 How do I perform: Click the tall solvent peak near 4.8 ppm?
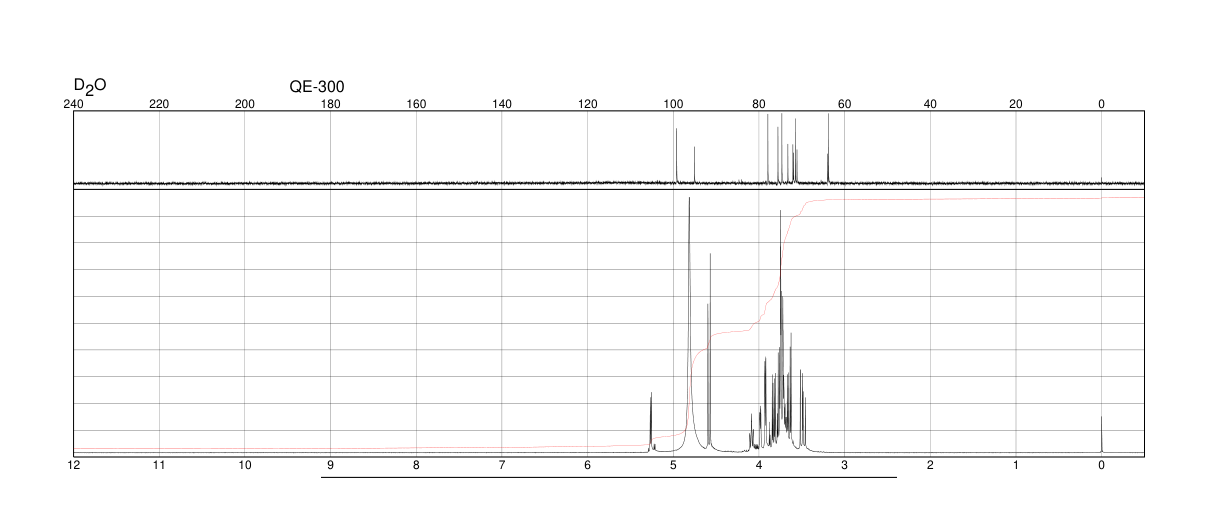click(x=690, y=325)
